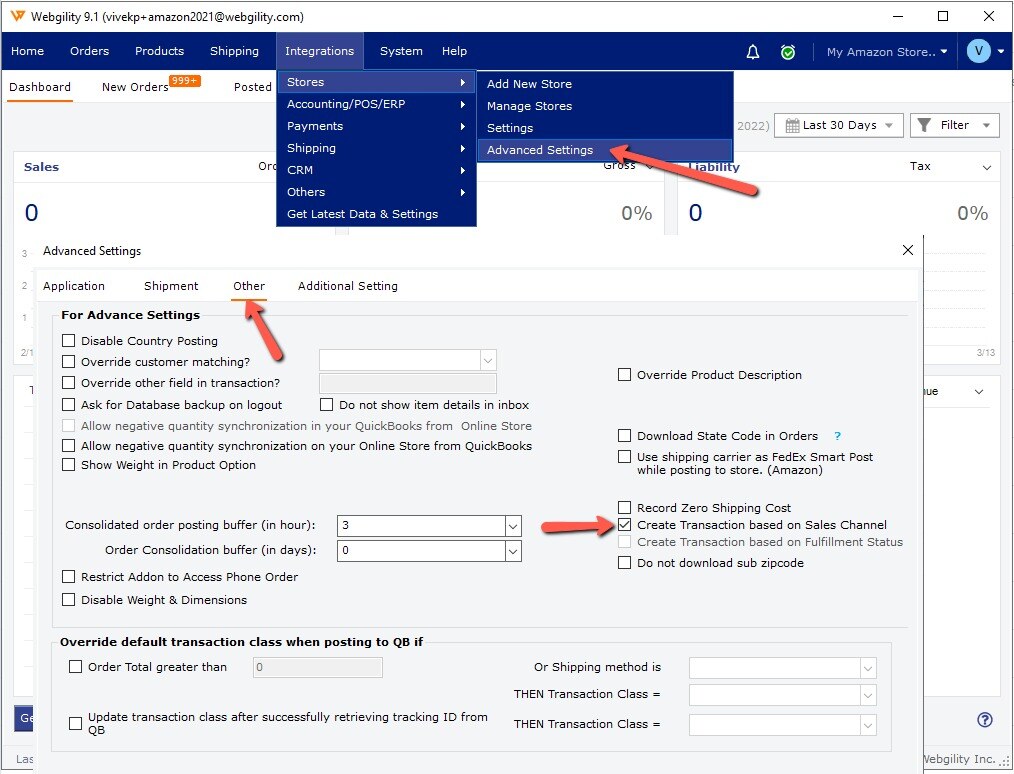Open Or Shipping method is dropdown
This screenshot has width=1014, height=774.
pos(868,668)
